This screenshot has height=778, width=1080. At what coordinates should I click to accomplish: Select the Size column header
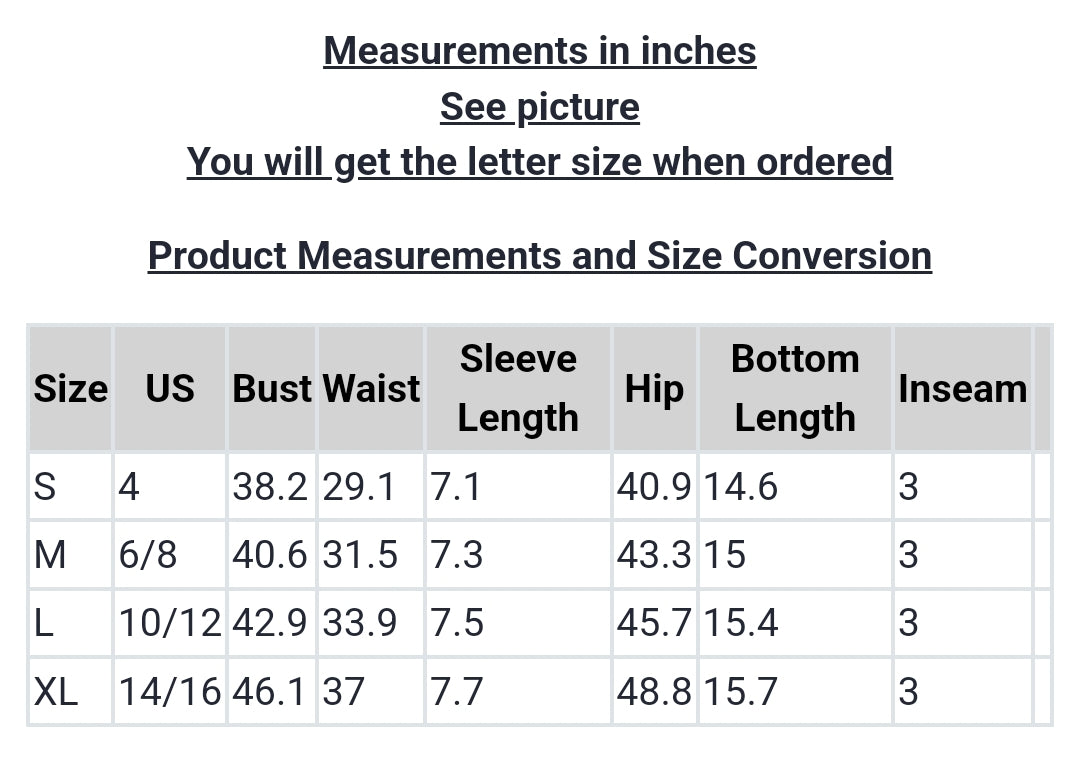[70, 388]
